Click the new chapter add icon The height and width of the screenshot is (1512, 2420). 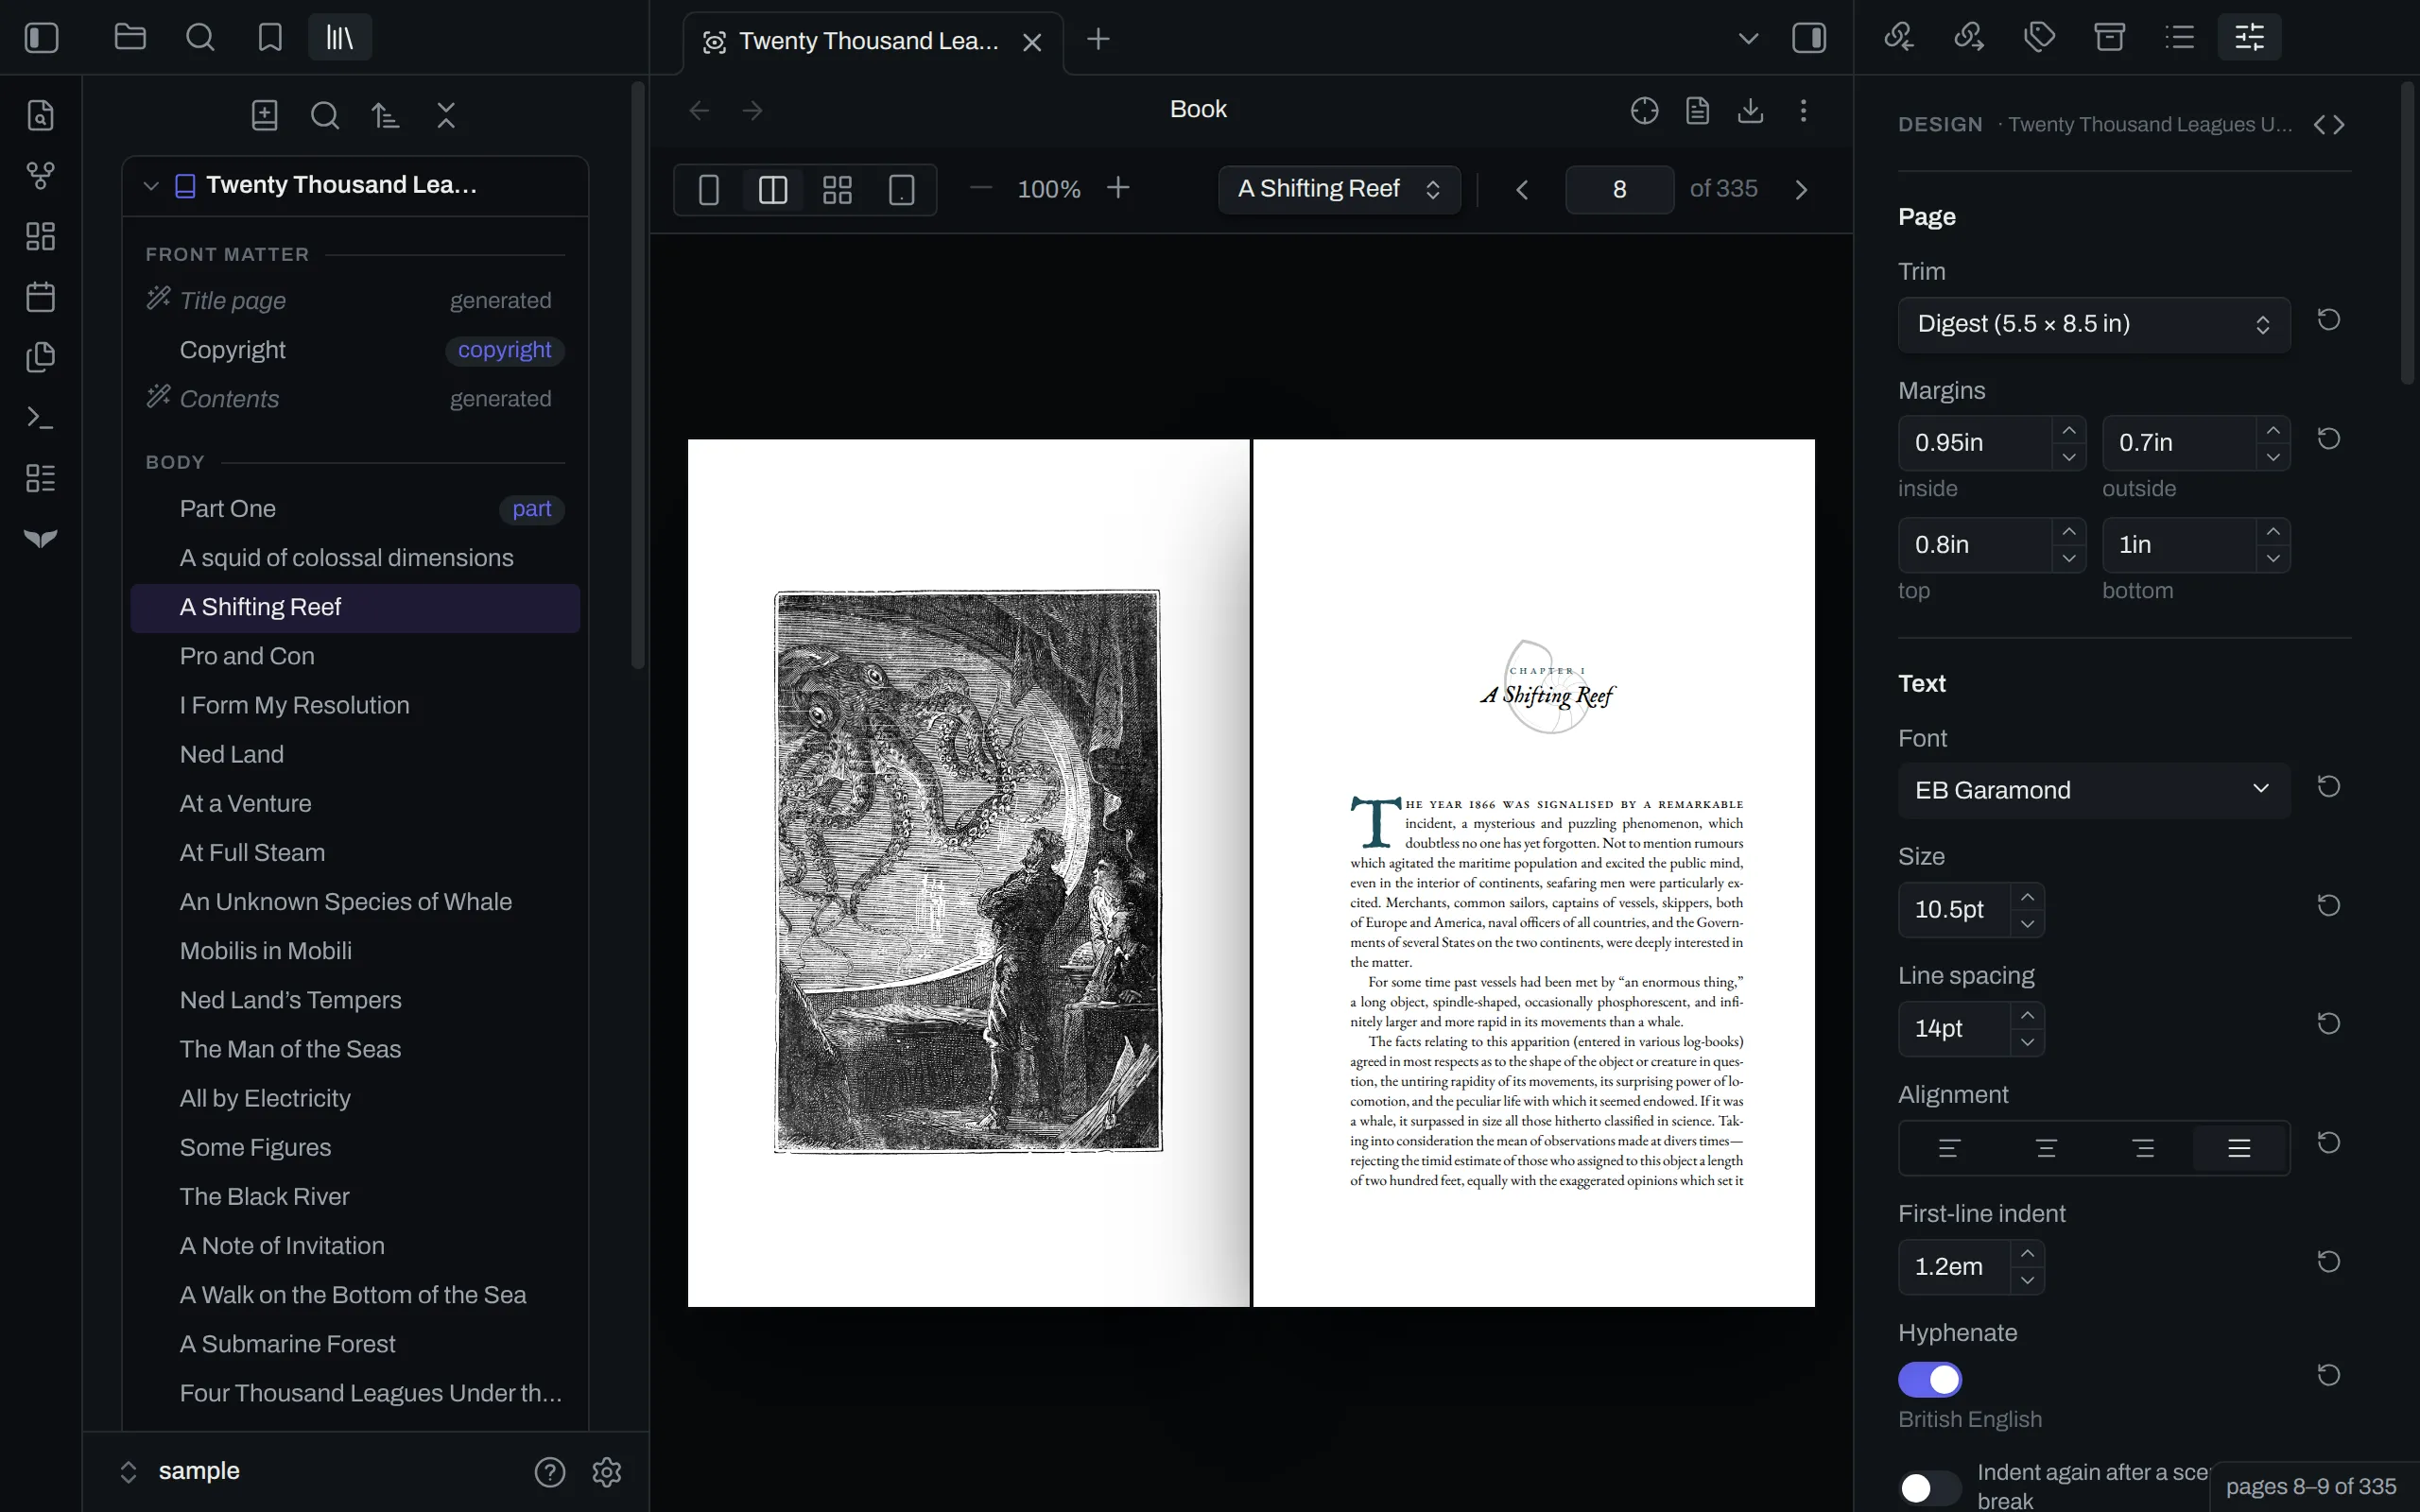point(264,116)
